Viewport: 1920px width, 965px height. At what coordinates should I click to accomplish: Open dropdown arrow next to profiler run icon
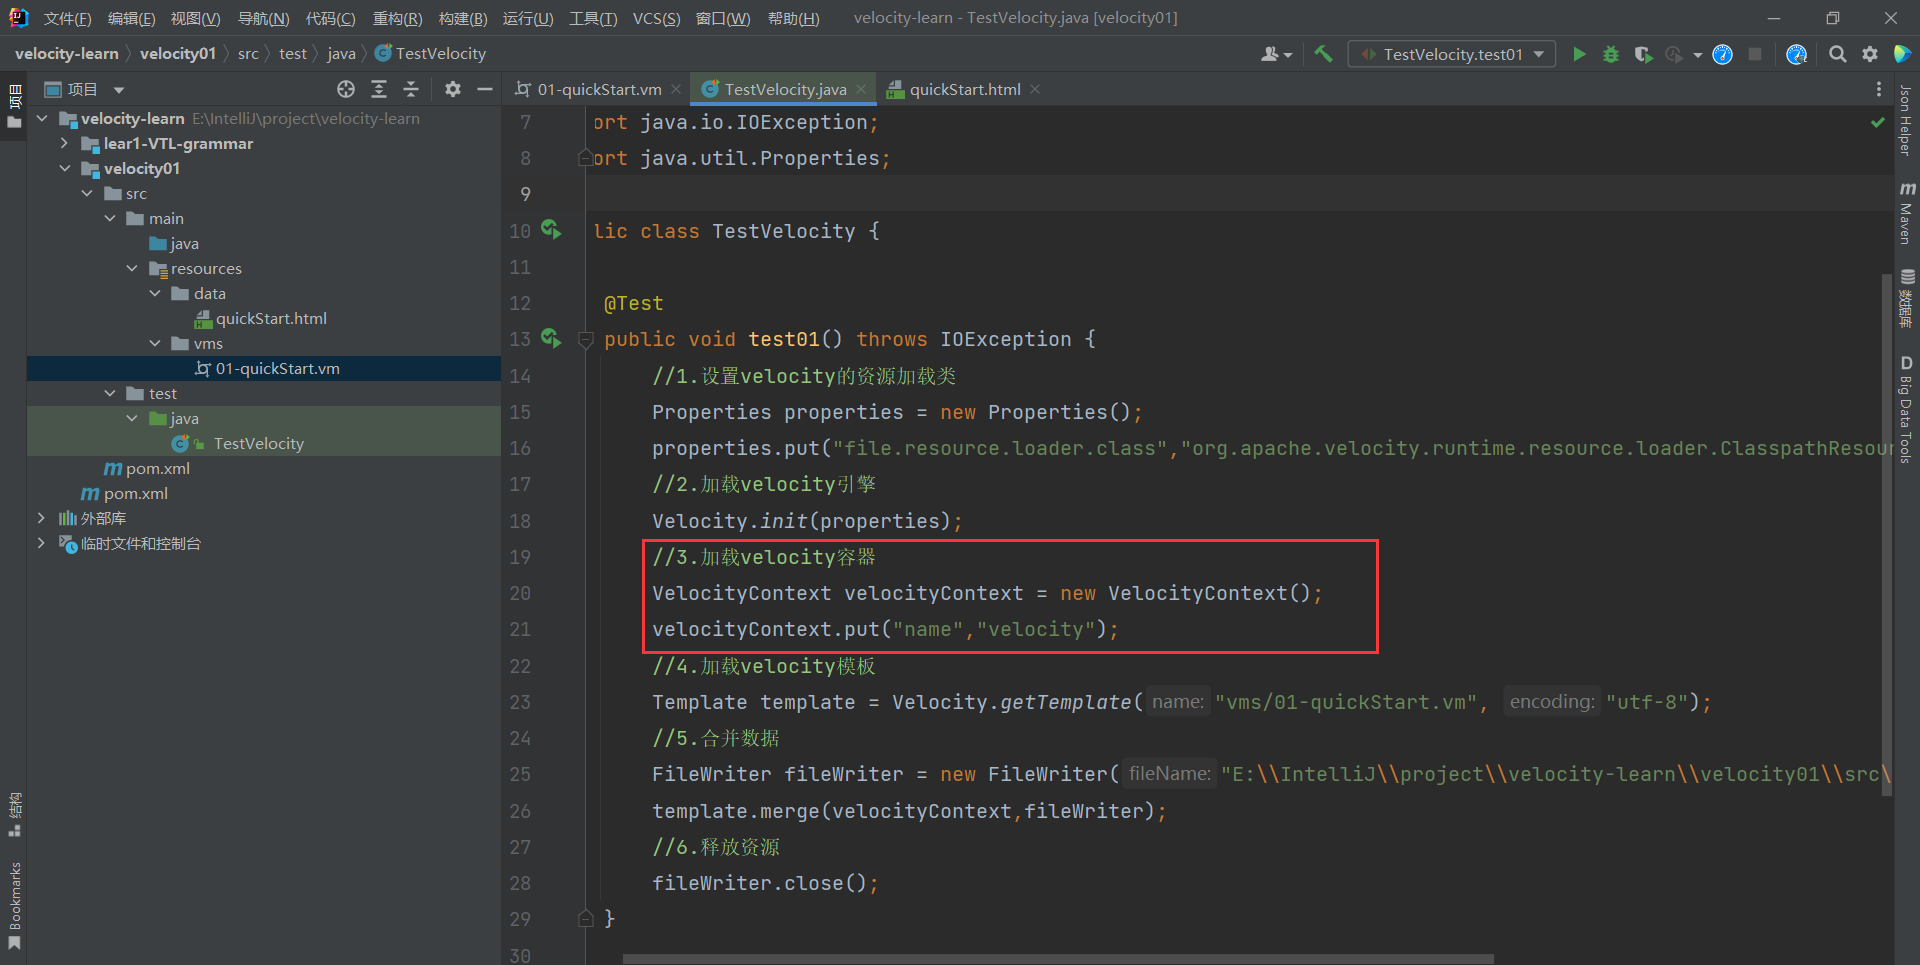tap(1698, 55)
